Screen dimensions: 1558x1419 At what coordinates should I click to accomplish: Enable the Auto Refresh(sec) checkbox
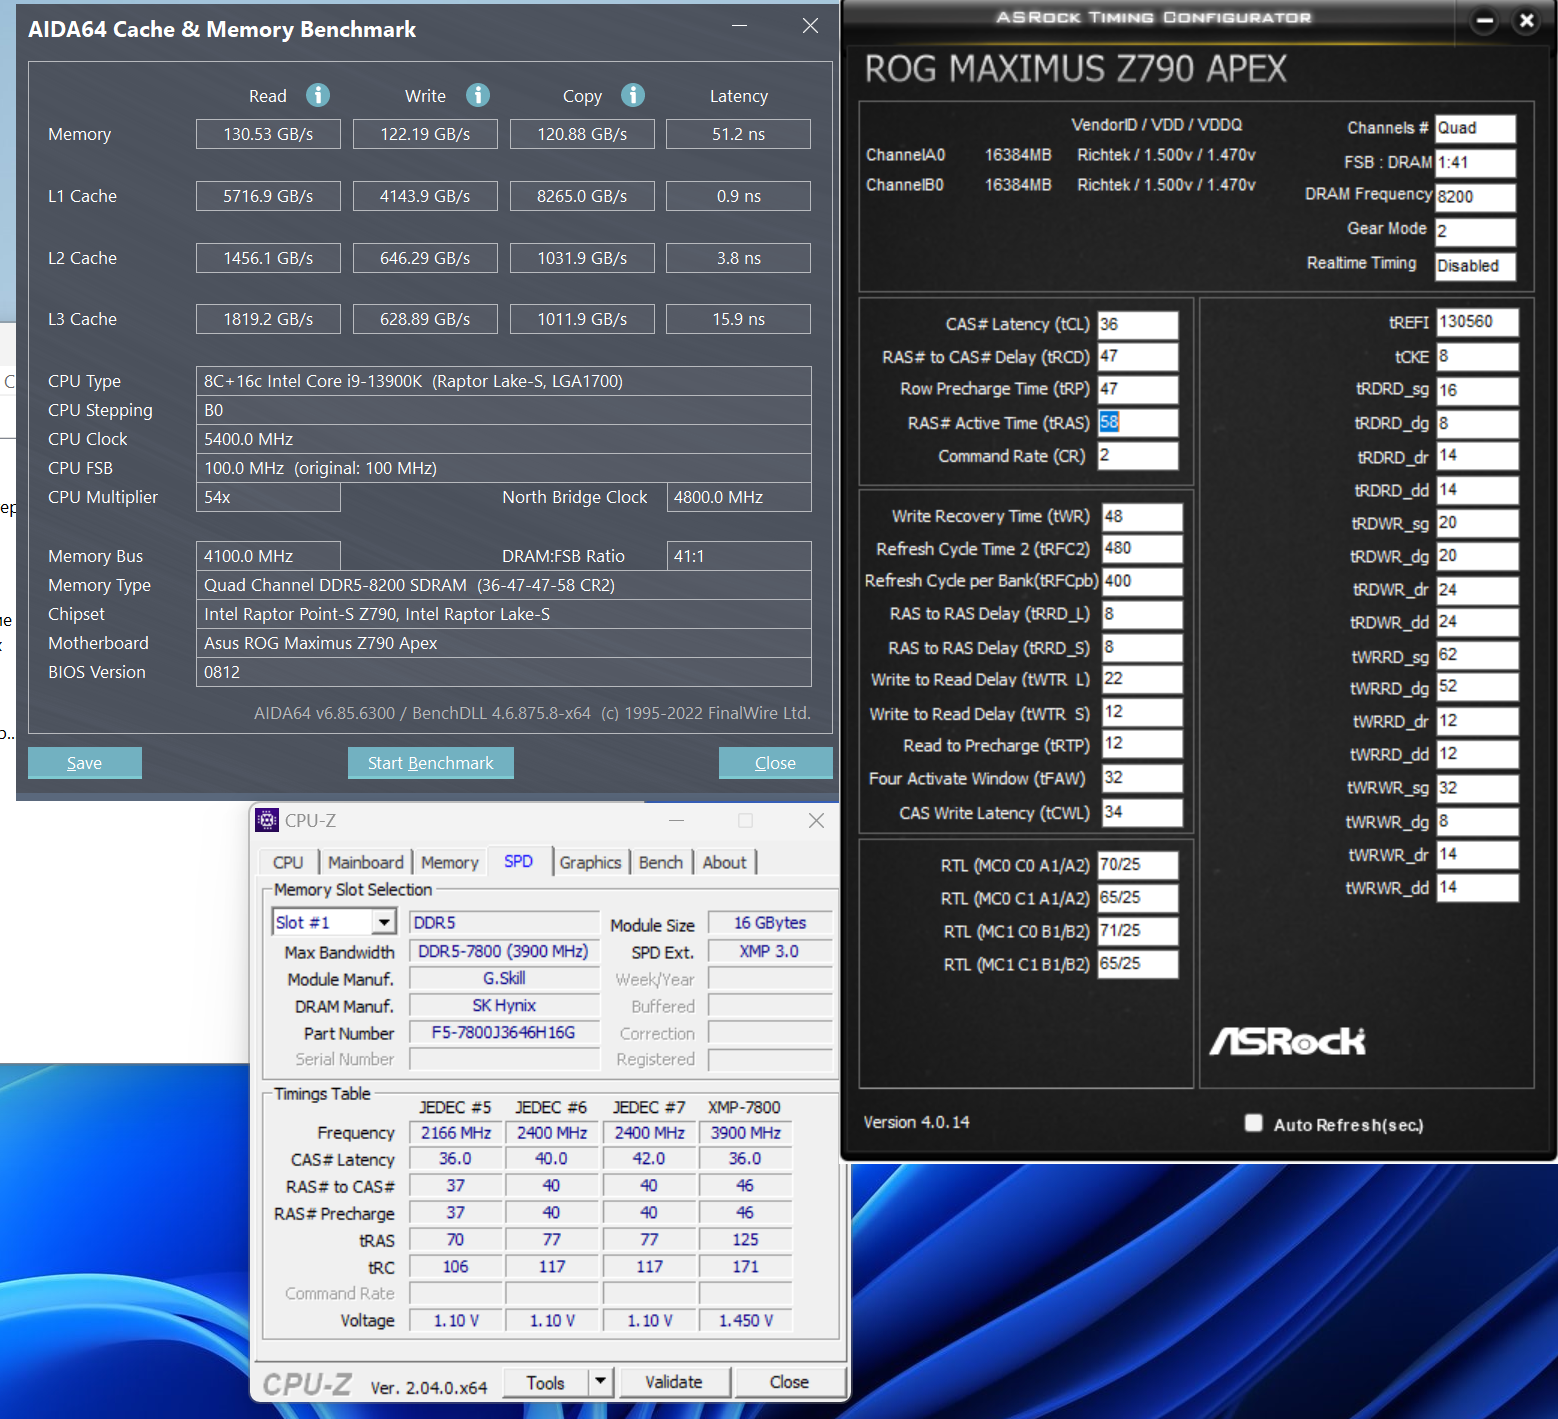pos(1253,1123)
